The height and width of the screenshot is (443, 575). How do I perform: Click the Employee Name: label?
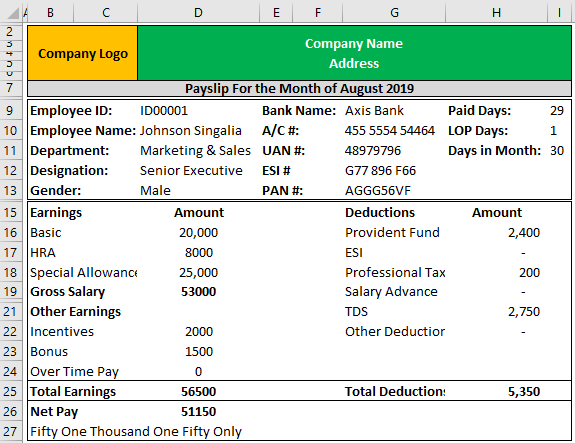[83, 131]
